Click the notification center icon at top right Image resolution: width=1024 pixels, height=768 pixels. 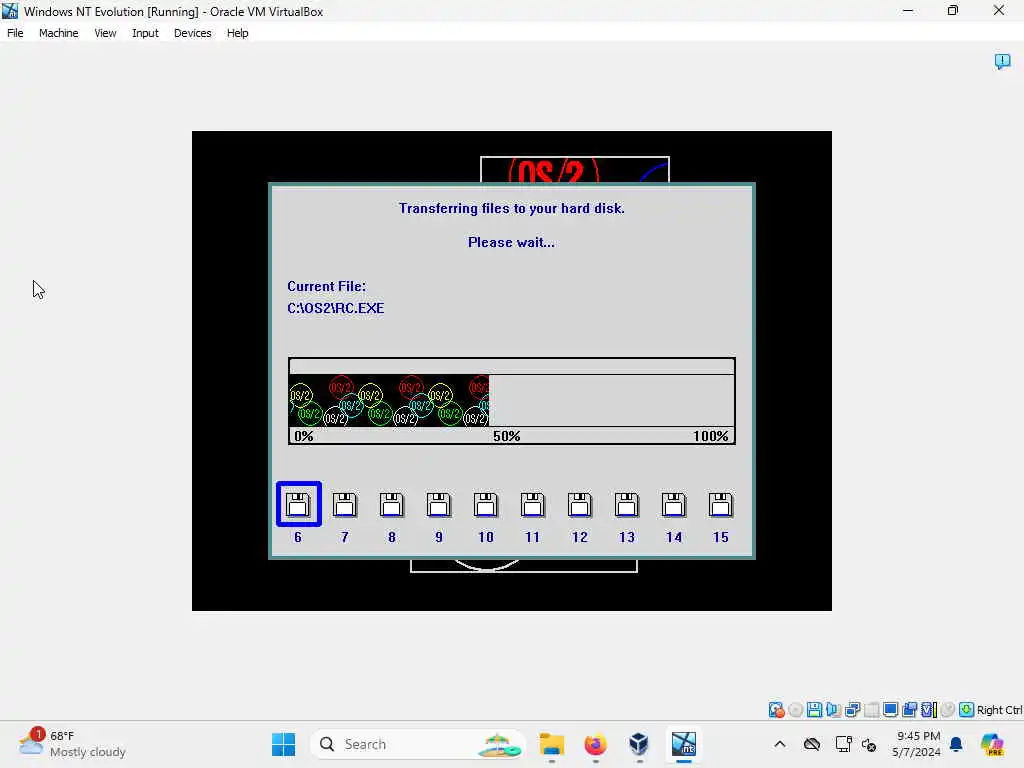(1002, 61)
